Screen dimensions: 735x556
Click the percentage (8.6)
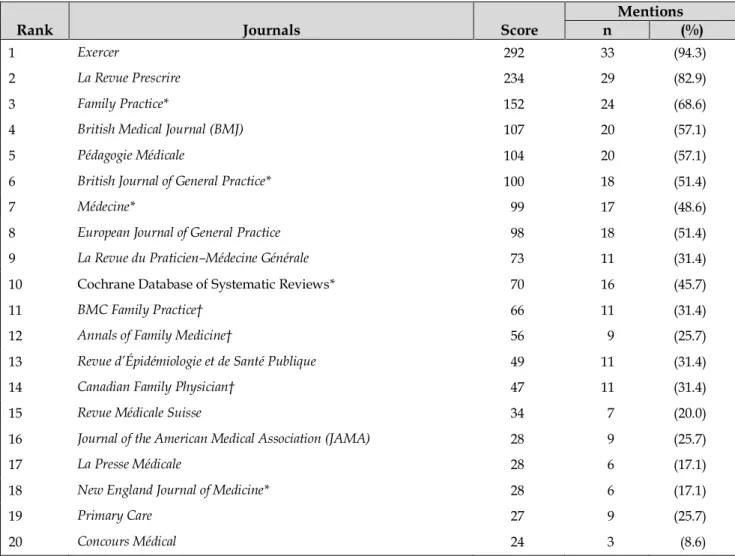point(693,542)
